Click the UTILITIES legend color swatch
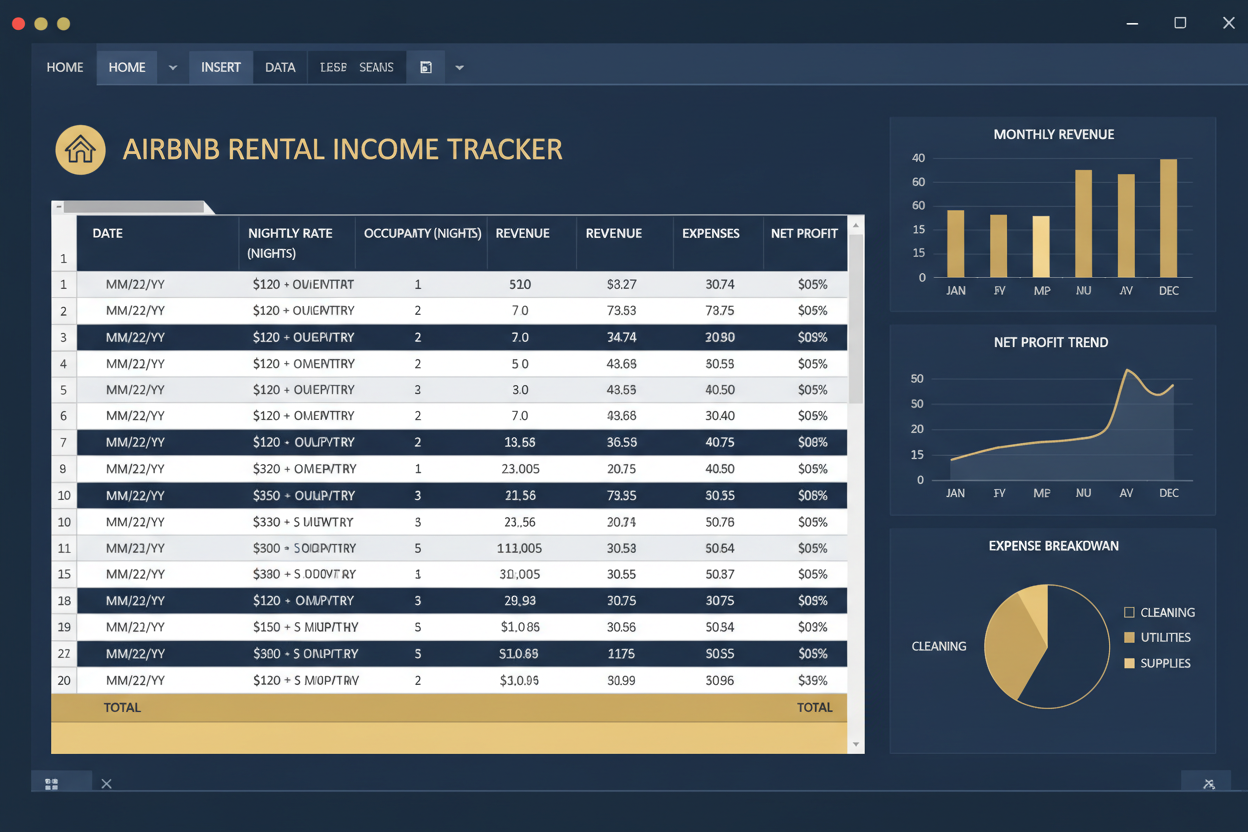The height and width of the screenshot is (832, 1248). coord(1129,637)
